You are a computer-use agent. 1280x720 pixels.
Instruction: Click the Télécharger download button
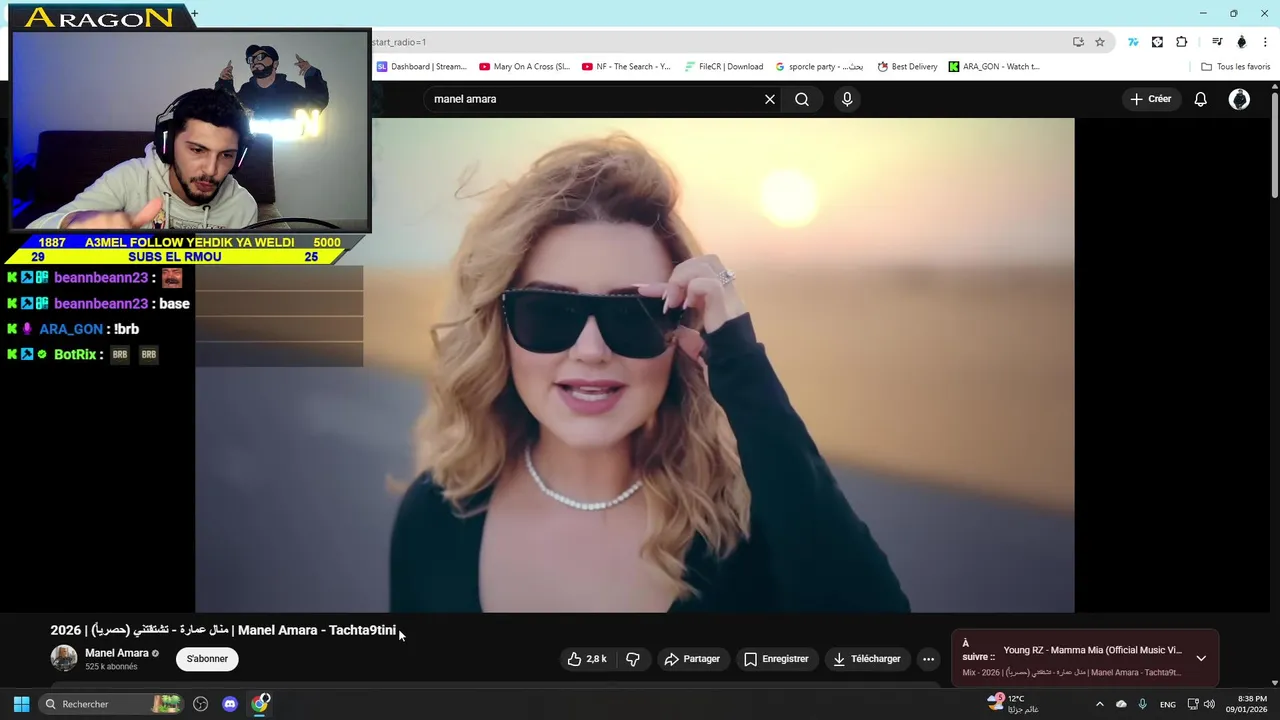click(867, 659)
